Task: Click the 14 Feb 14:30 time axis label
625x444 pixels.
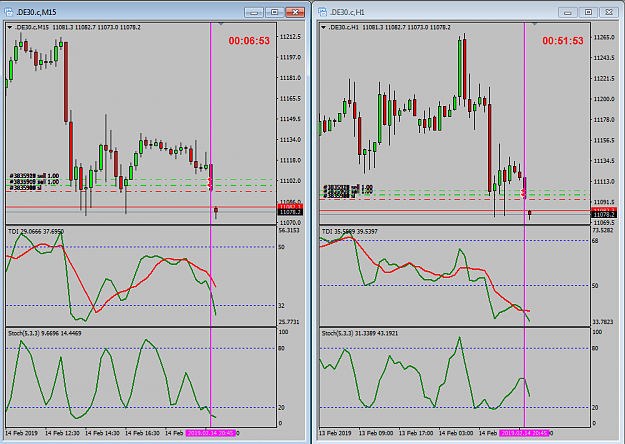Action: point(102,433)
